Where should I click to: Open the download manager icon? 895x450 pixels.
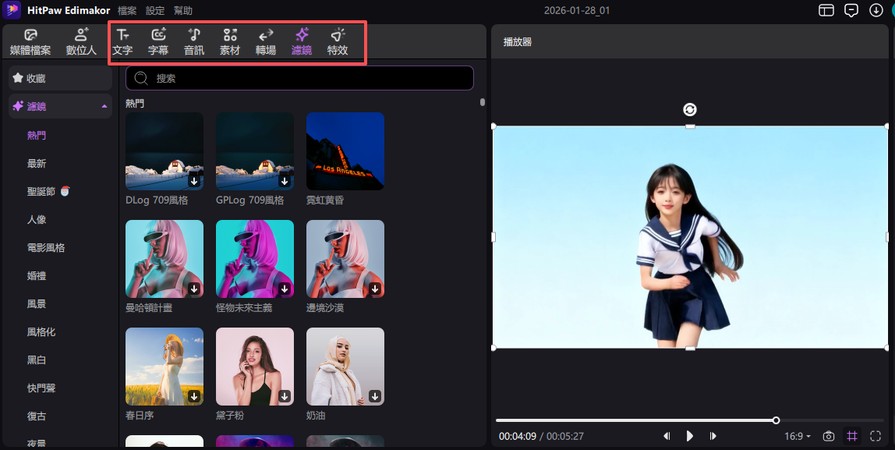click(876, 10)
